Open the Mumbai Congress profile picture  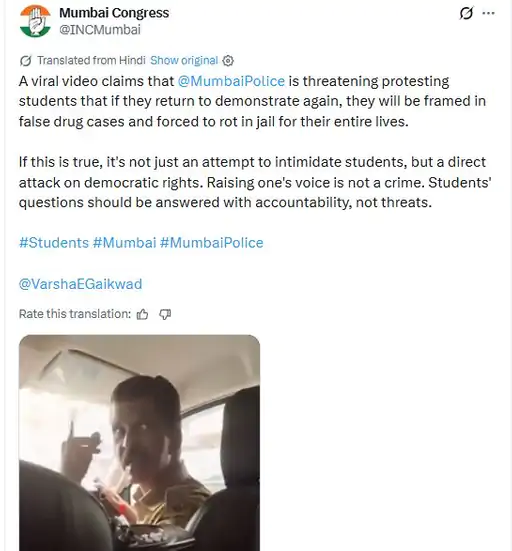35,21
